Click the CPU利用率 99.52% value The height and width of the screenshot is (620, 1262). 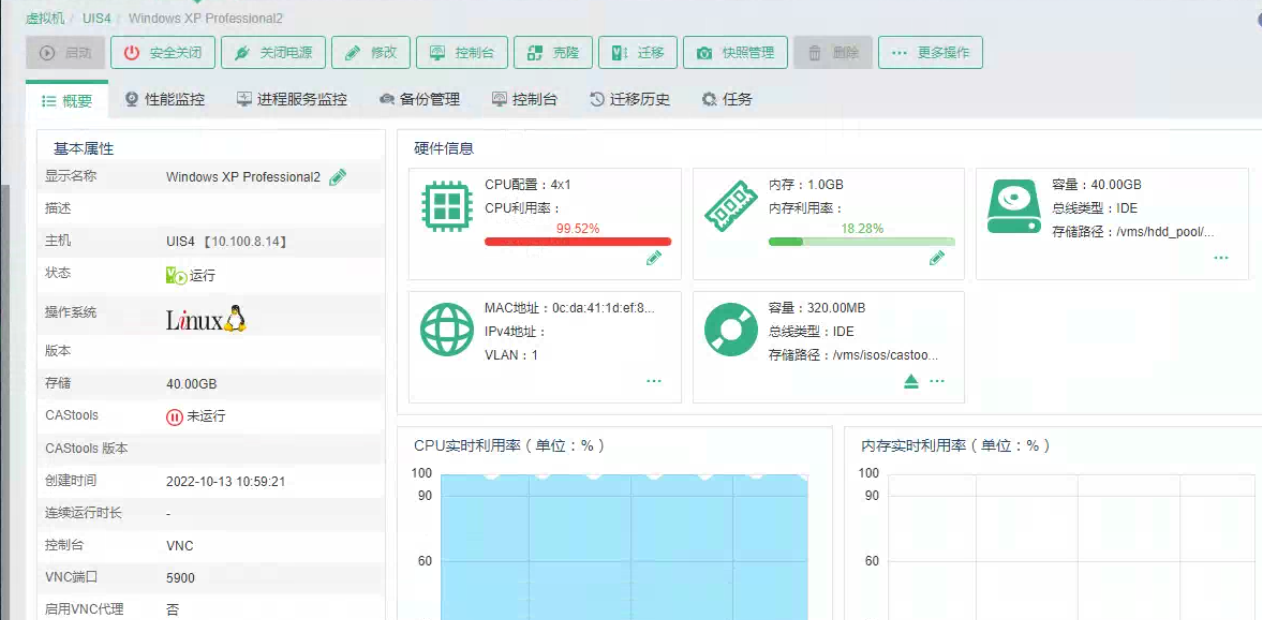pos(578,228)
